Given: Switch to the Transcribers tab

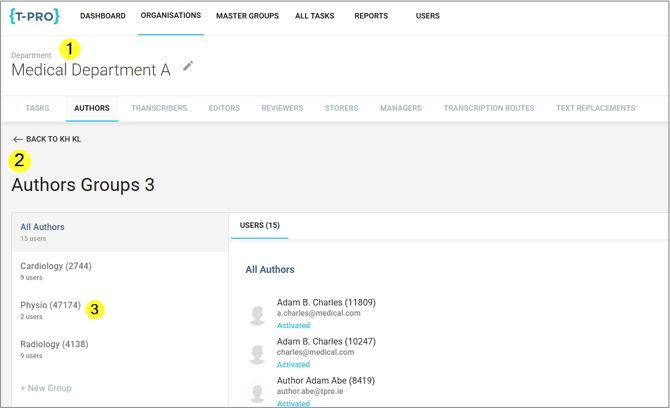Looking at the screenshot, I should [x=159, y=108].
